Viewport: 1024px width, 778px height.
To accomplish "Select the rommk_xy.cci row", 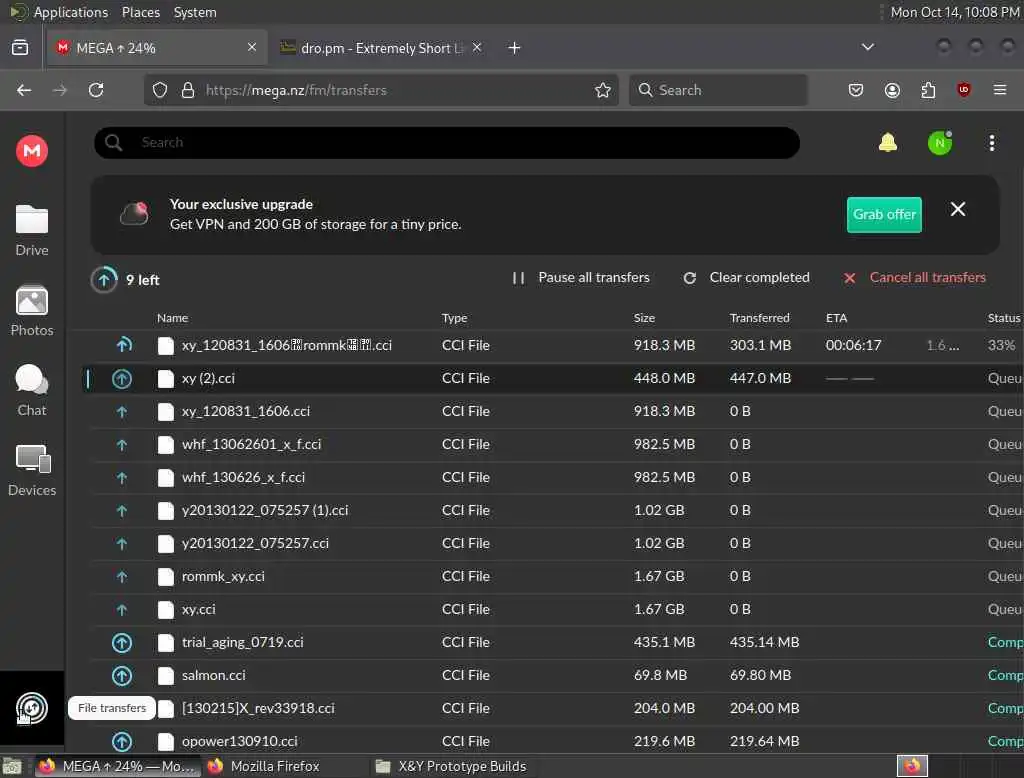I will (x=555, y=577).
